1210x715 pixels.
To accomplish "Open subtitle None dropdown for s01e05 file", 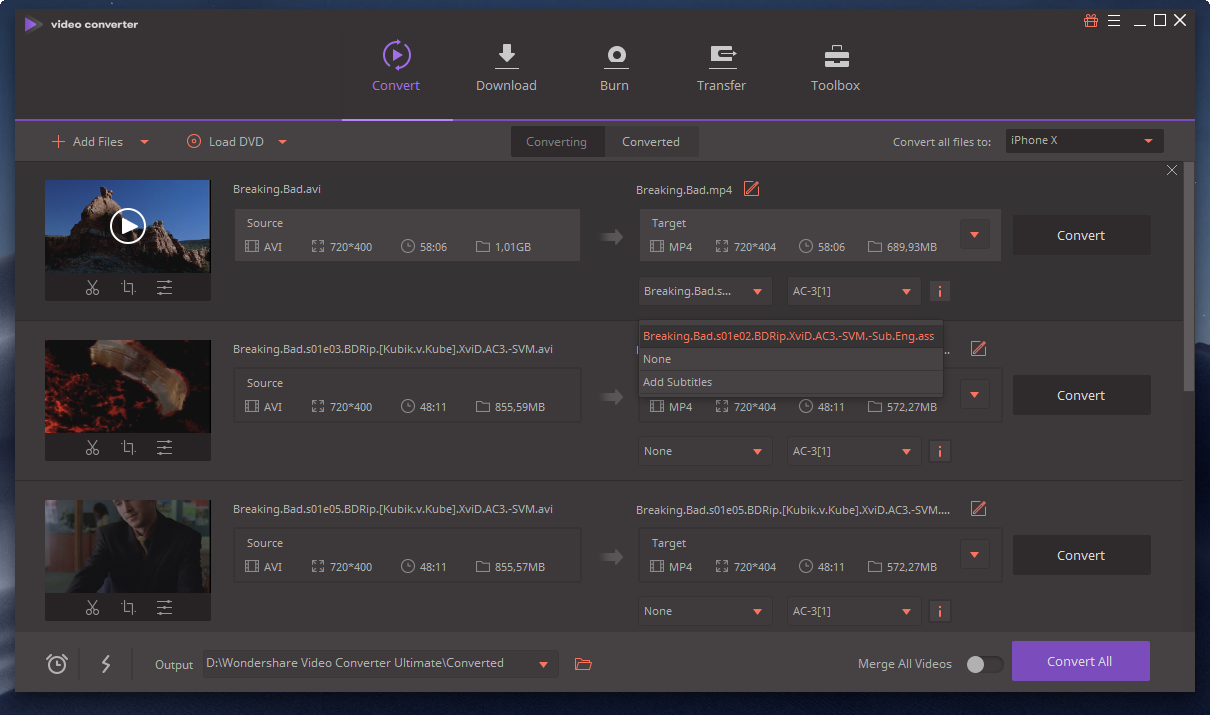I will (x=705, y=612).
